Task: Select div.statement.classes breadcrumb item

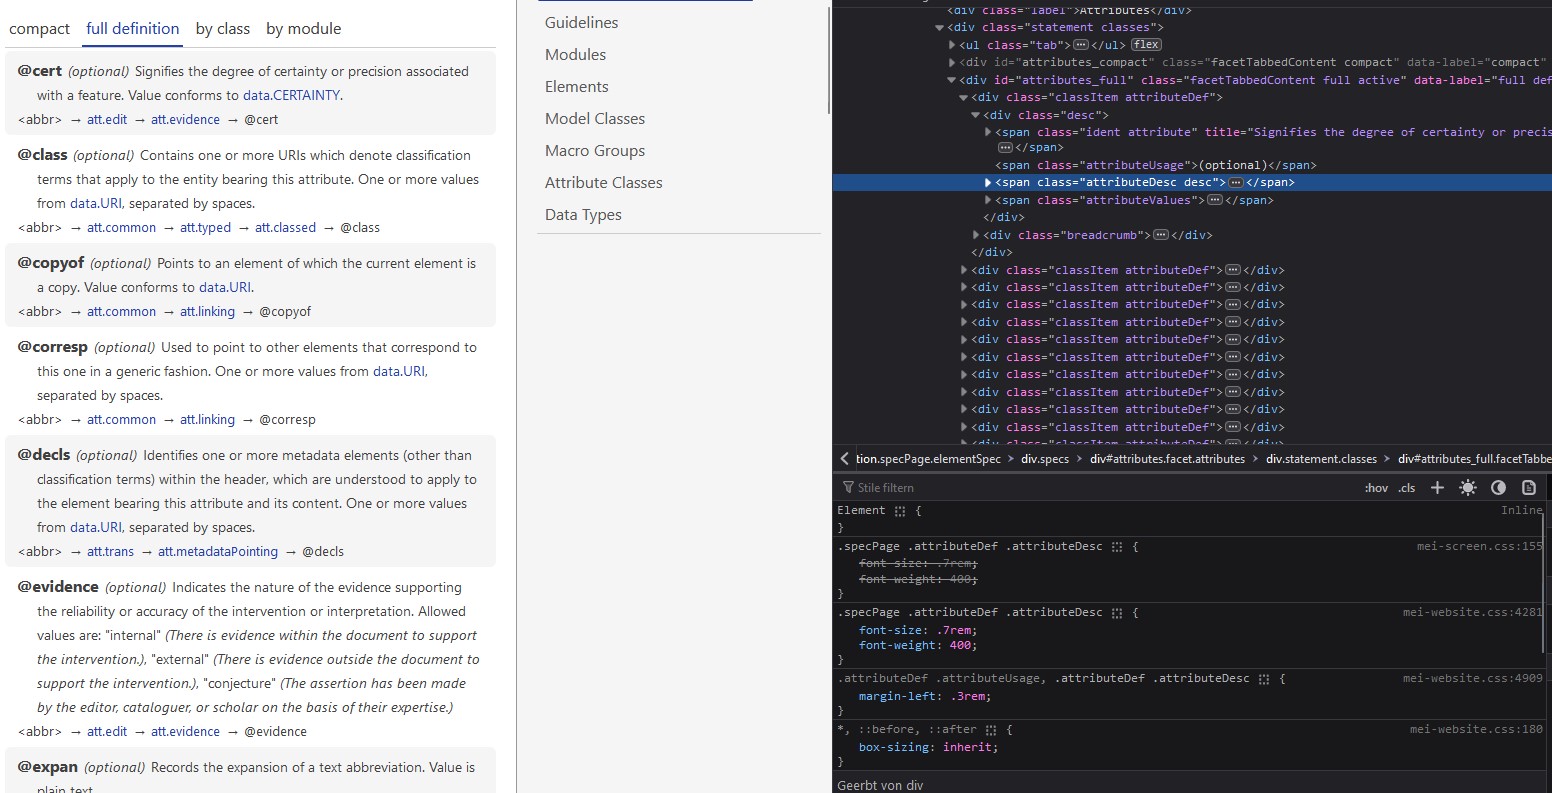Action: pyautogui.click(x=1321, y=459)
